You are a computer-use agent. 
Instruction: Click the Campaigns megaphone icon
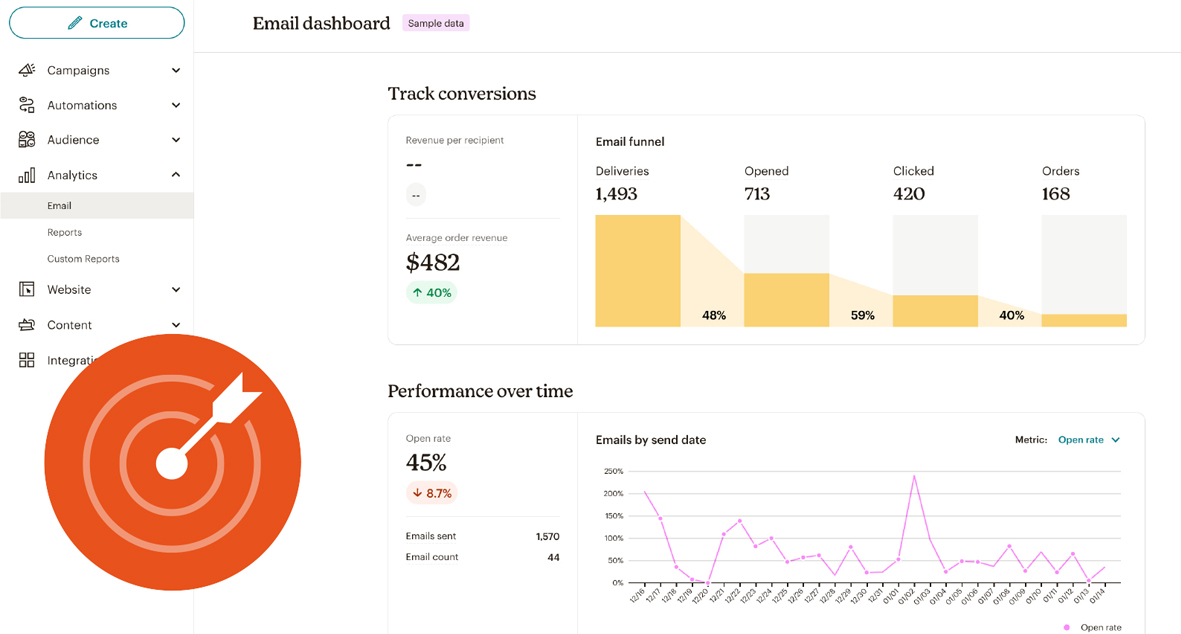(26, 70)
